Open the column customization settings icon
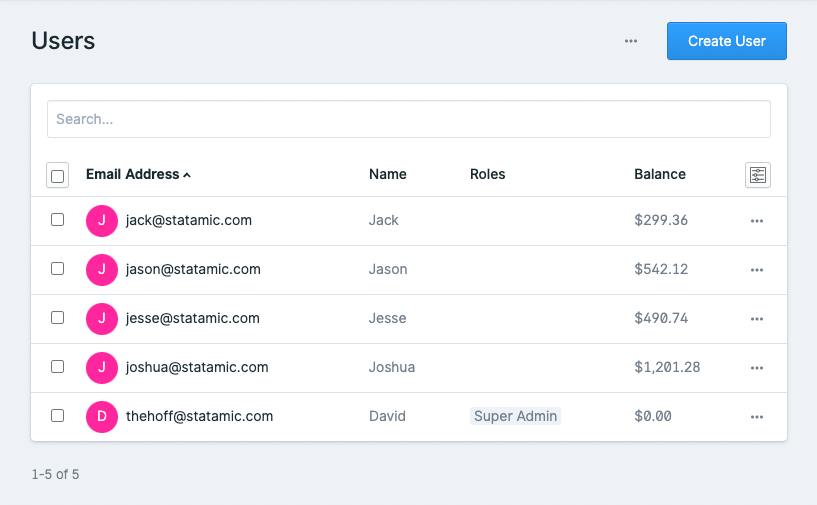The image size is (817, 505). pos(757,175)
